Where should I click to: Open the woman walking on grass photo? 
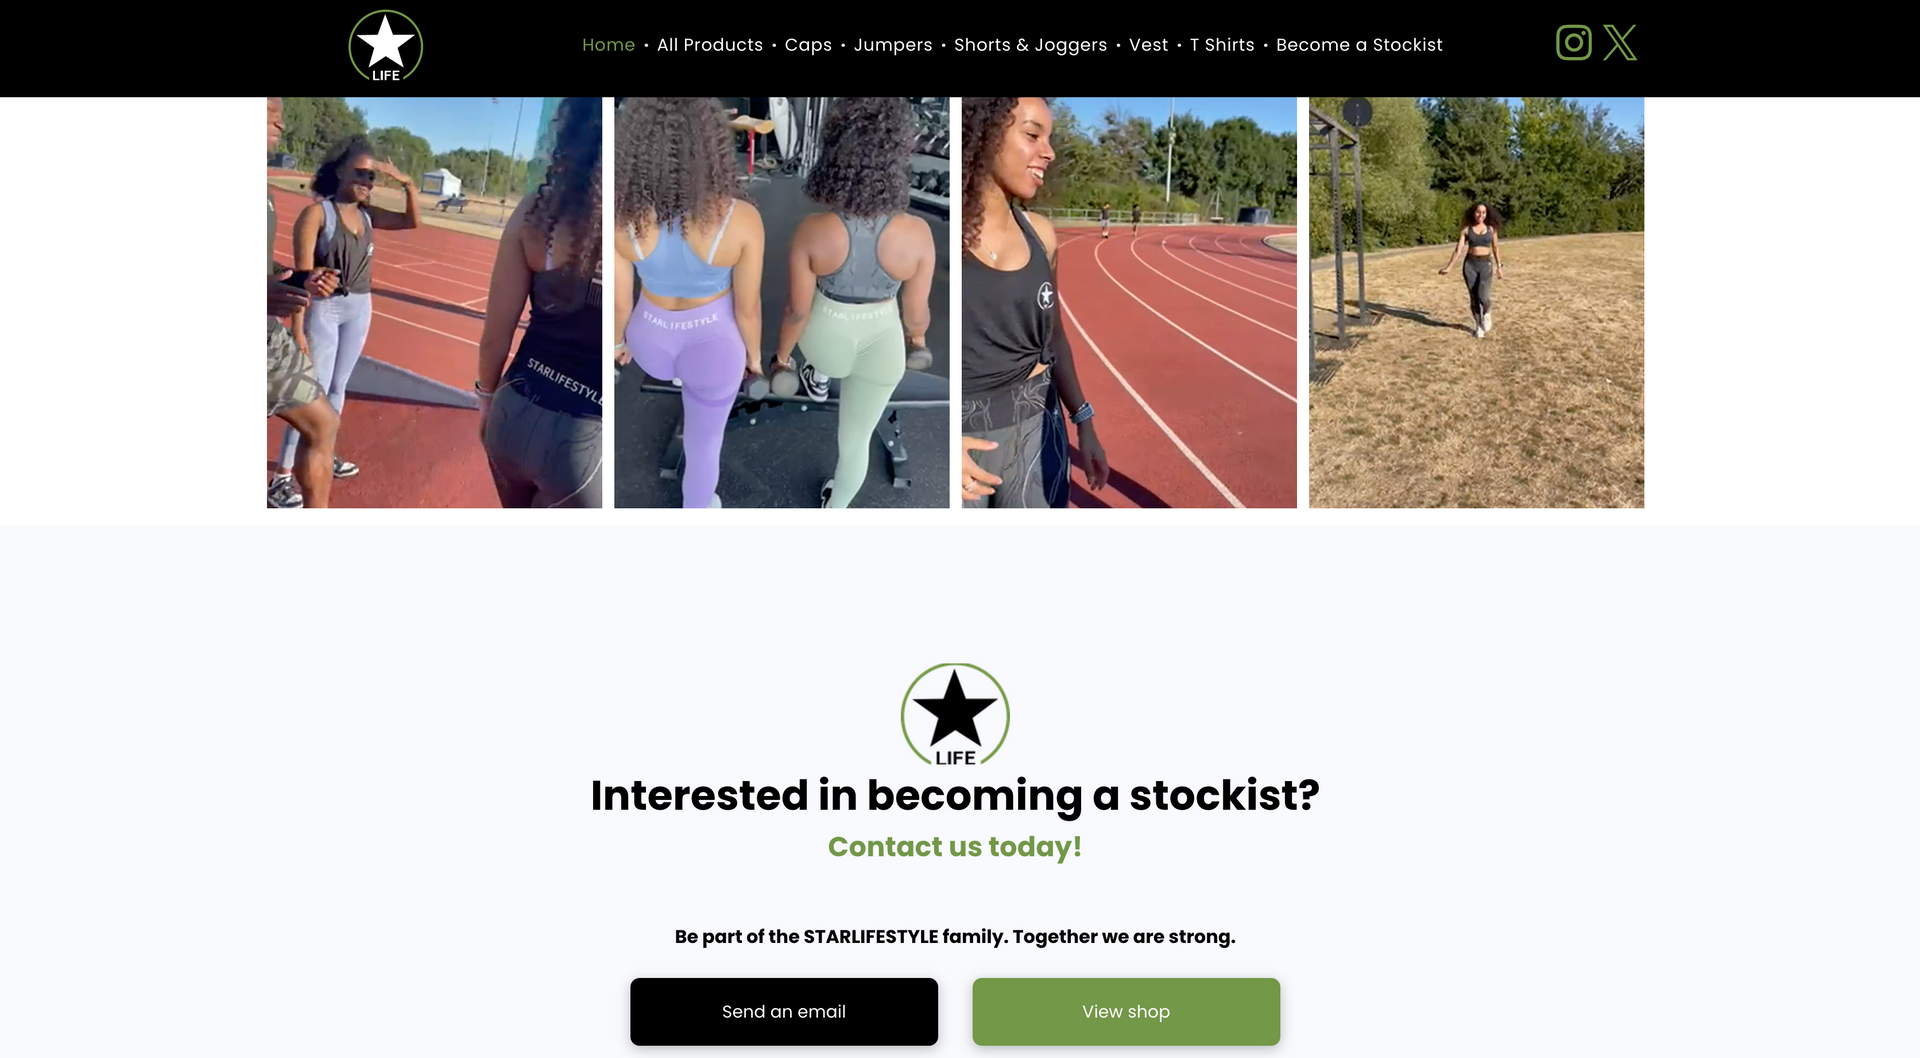click(x=1476, y=302)
